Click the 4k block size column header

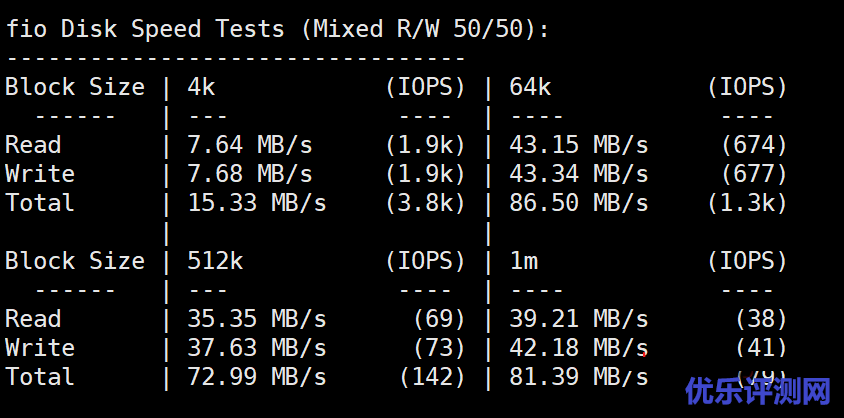pyautogui.click(x=201, y=87)
